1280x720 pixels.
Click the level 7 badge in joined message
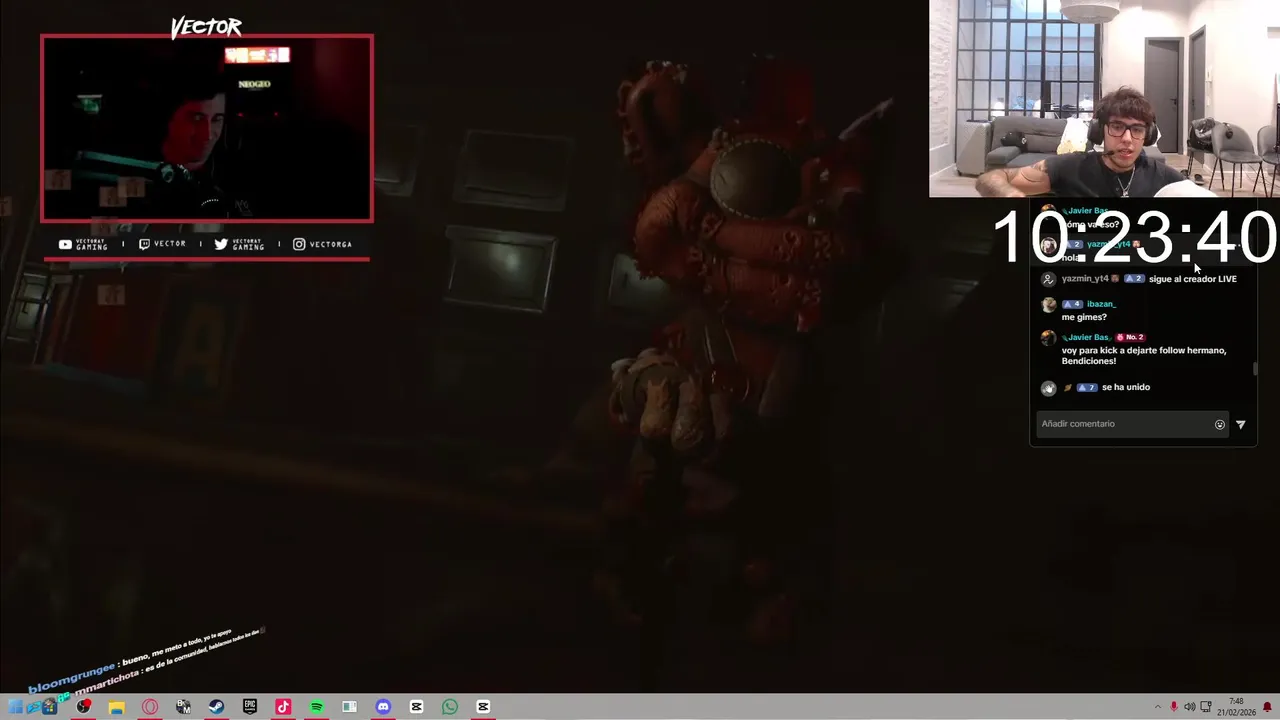click(x=1087, y=387)
